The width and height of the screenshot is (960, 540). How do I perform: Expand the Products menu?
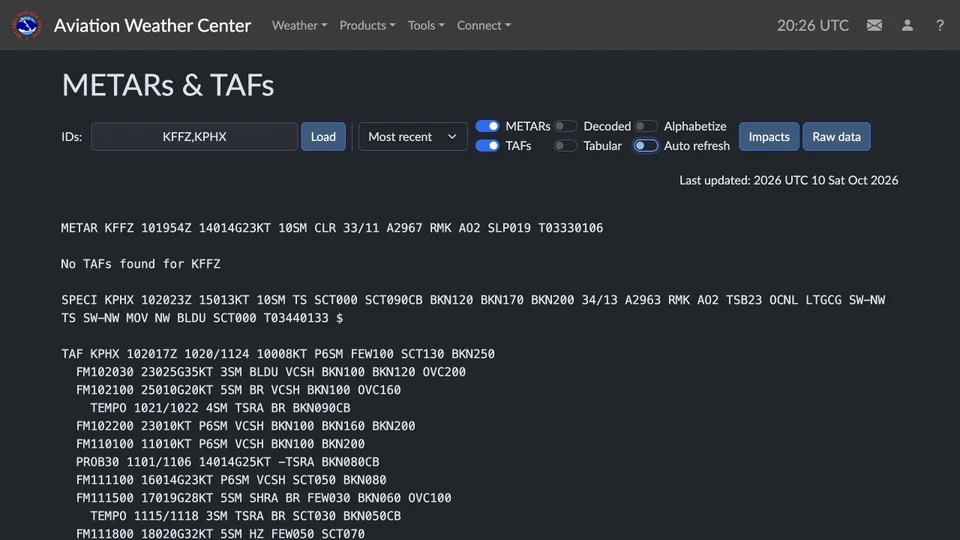[x=367, y=25]
